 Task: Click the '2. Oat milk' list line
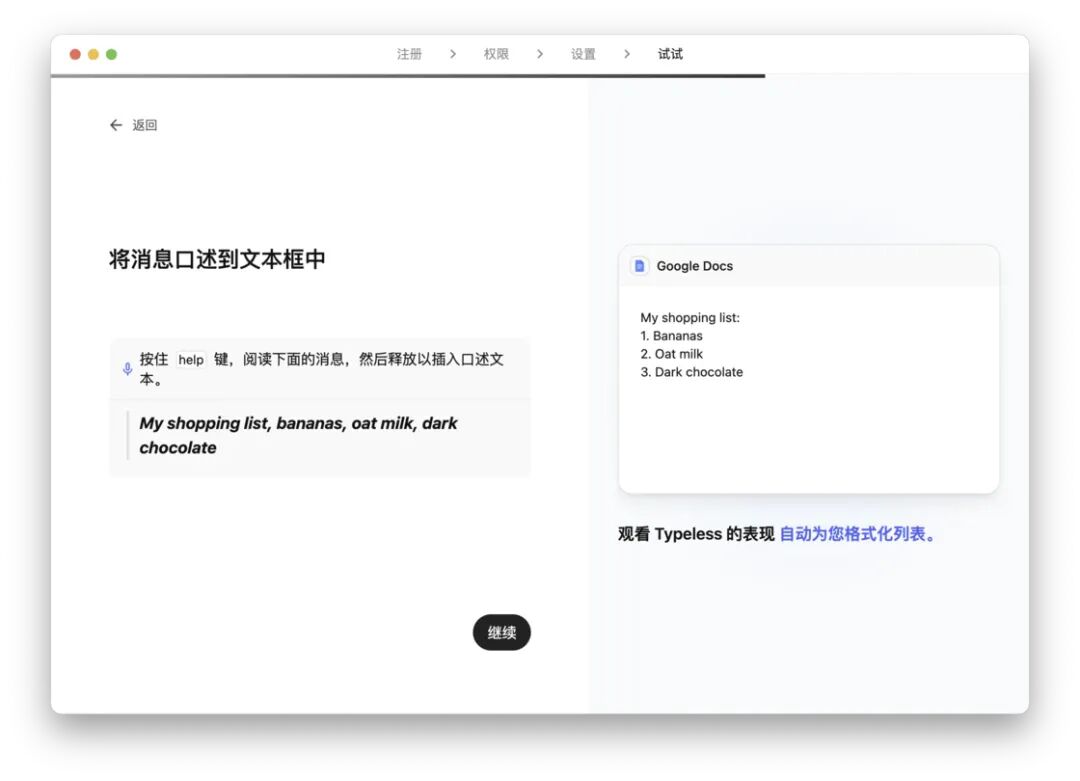(671, 353)
